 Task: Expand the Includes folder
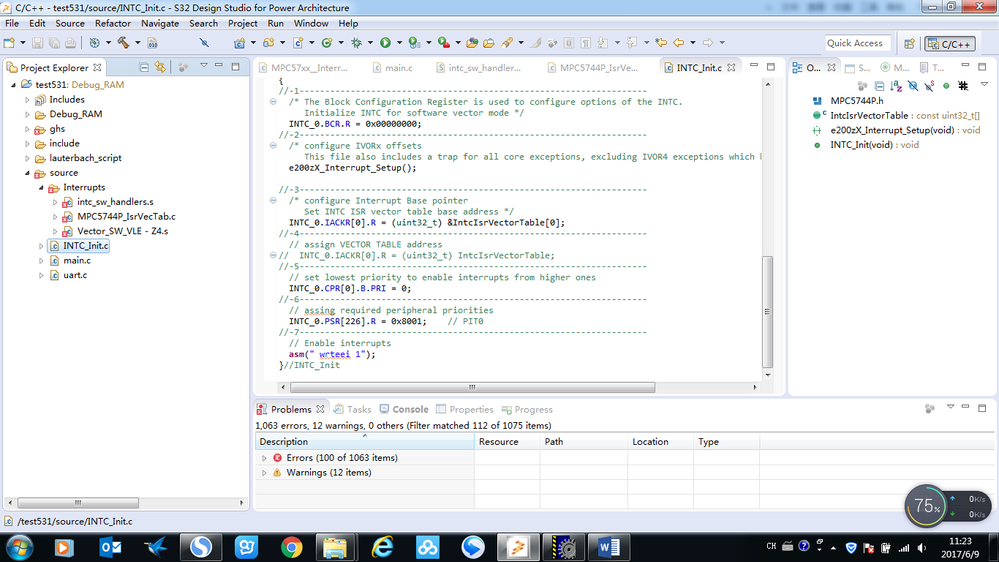click(27, 99)
